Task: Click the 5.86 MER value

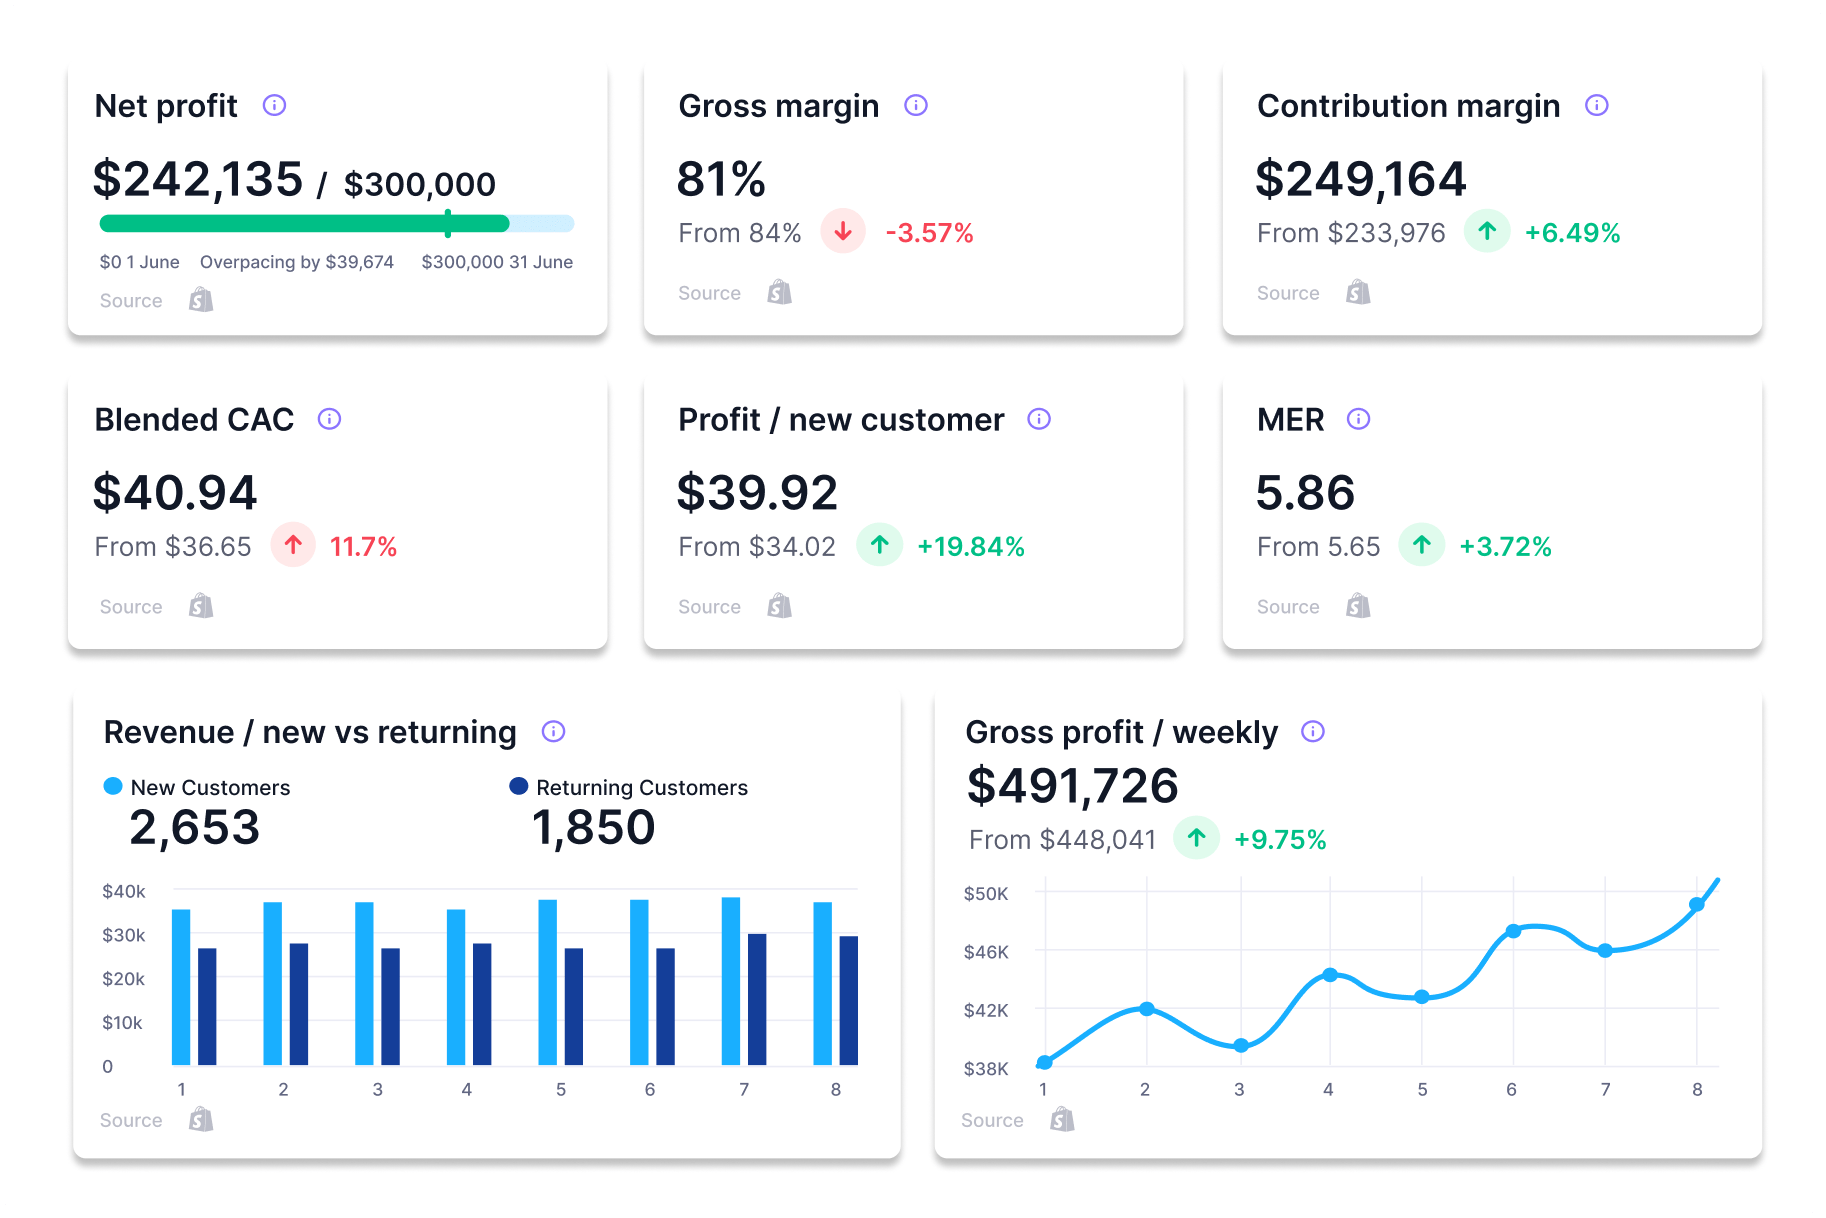Action: point(1305,493)
